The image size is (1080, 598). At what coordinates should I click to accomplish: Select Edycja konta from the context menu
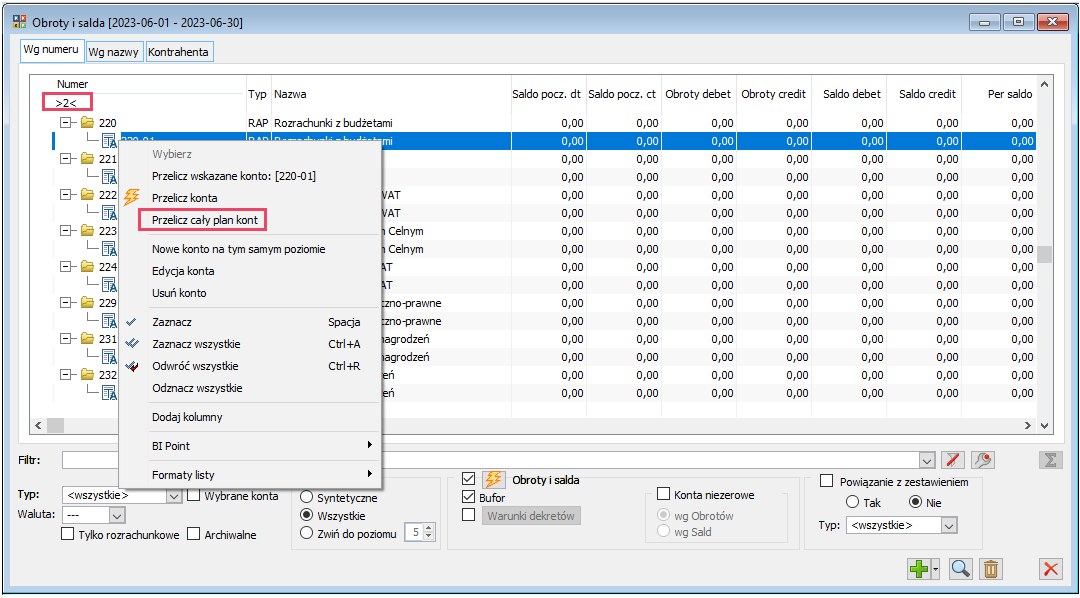pos(183,271)
